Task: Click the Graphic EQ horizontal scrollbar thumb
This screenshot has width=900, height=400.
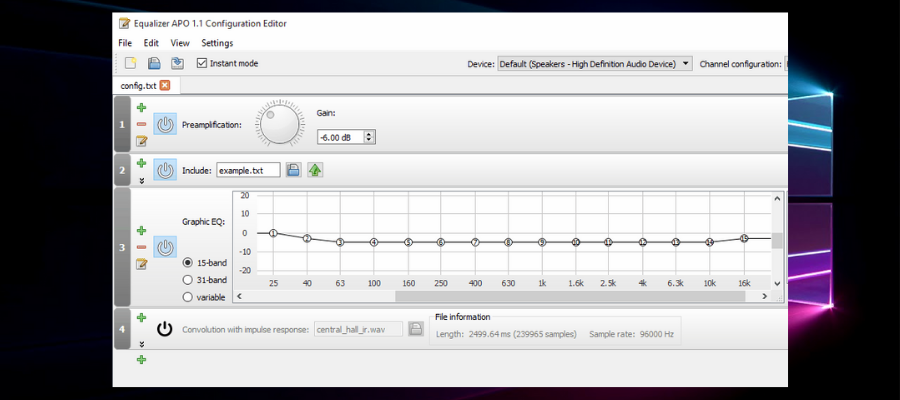Action: (x=570, y=296)
